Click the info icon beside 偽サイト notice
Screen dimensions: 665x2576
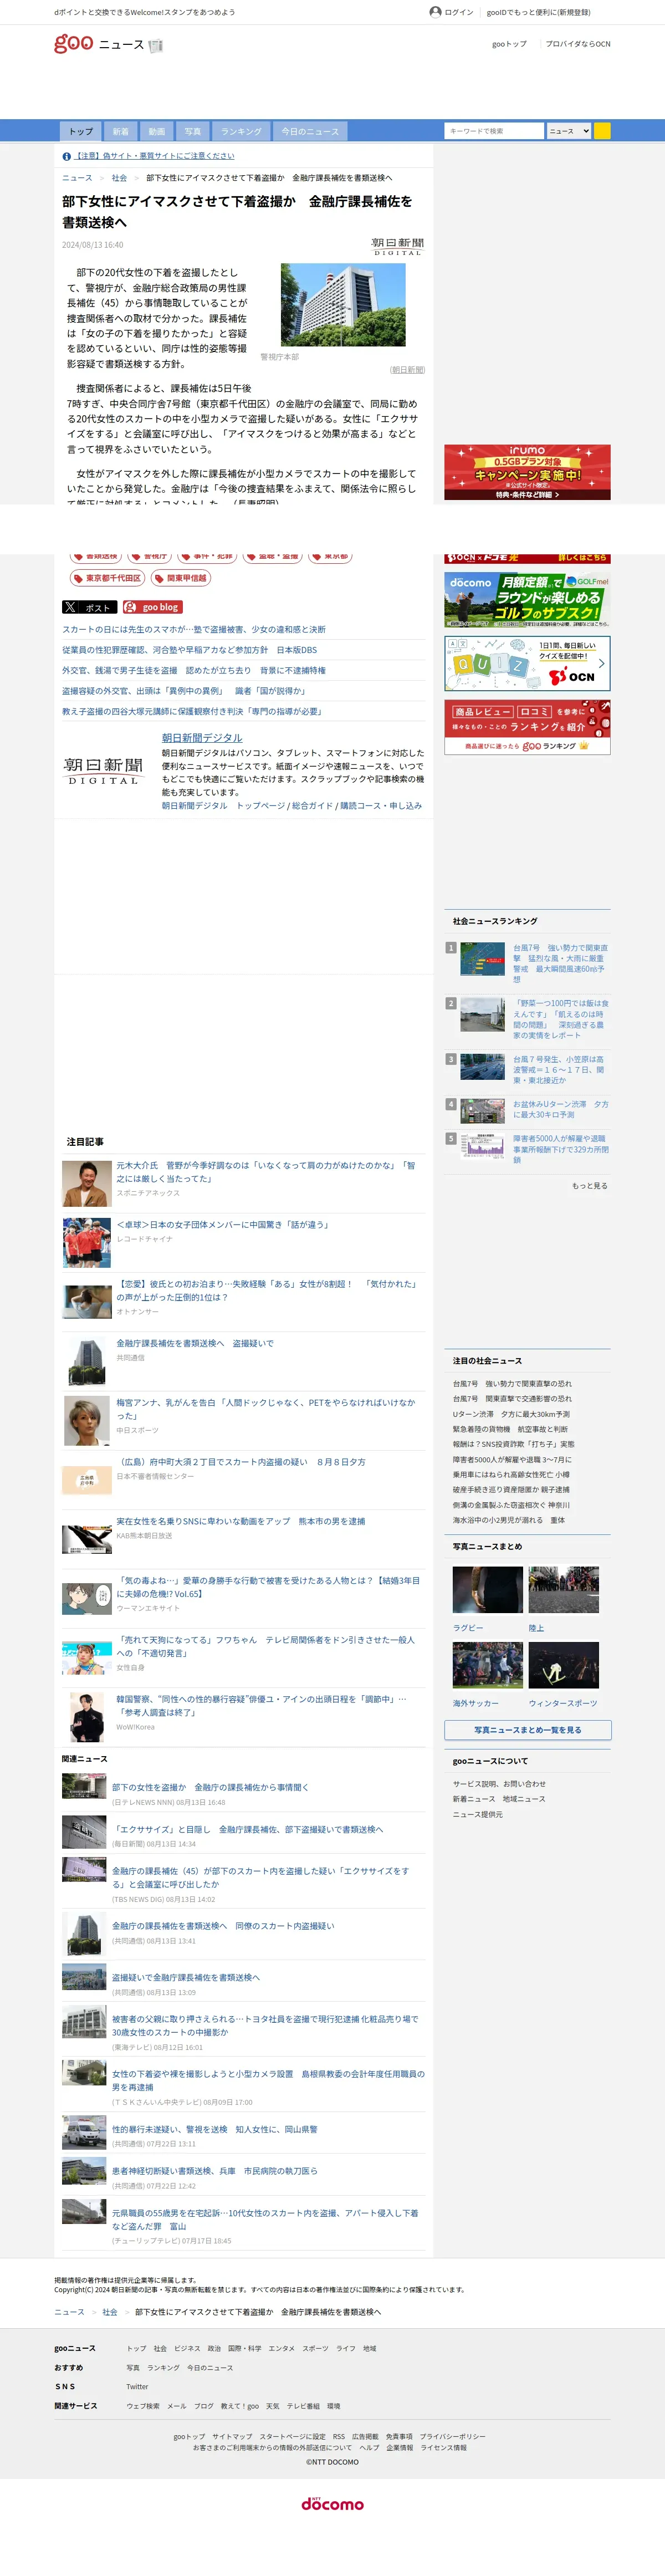point(66,156)
